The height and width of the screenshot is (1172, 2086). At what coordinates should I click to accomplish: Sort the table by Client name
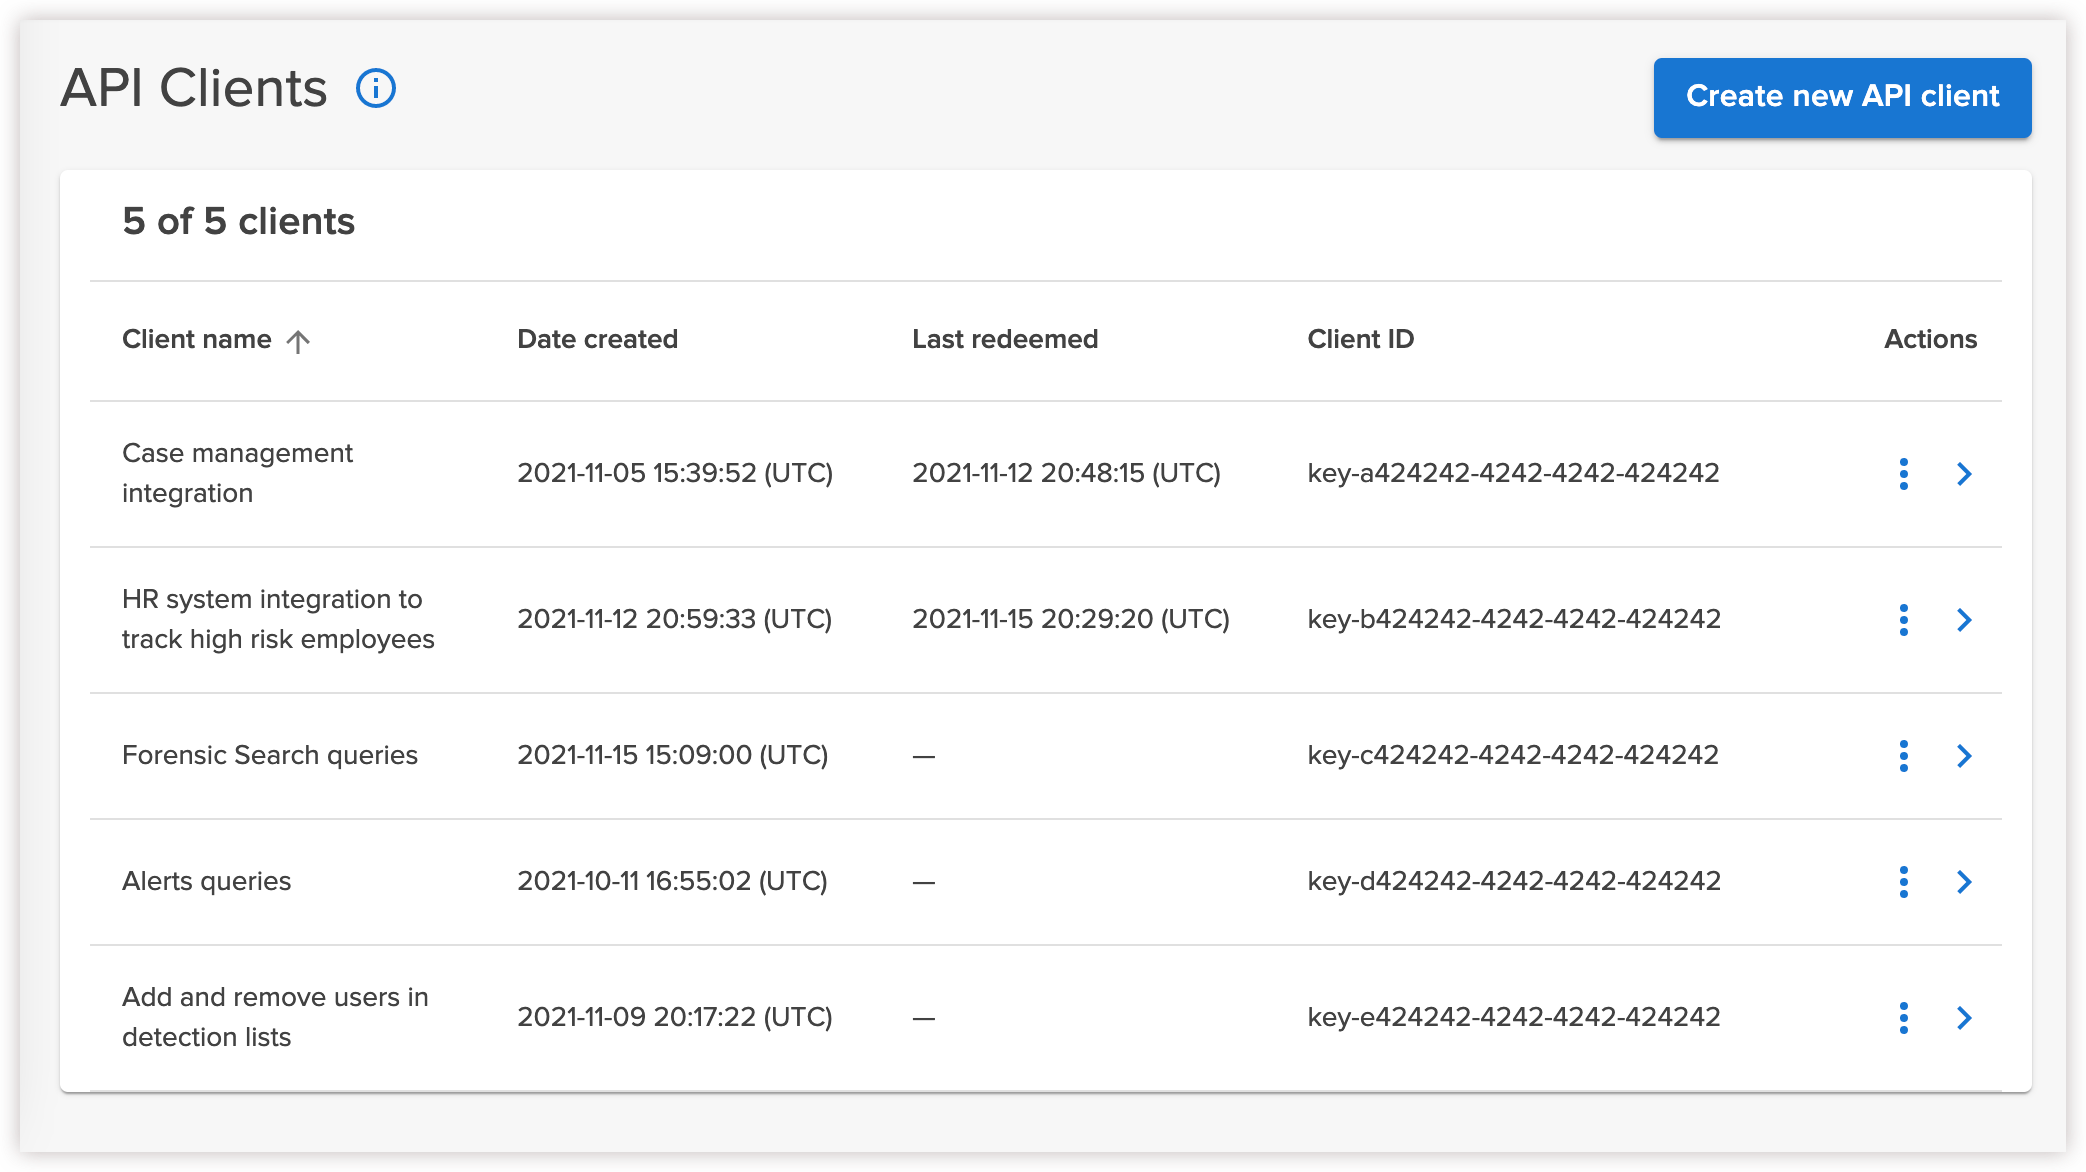196,339
